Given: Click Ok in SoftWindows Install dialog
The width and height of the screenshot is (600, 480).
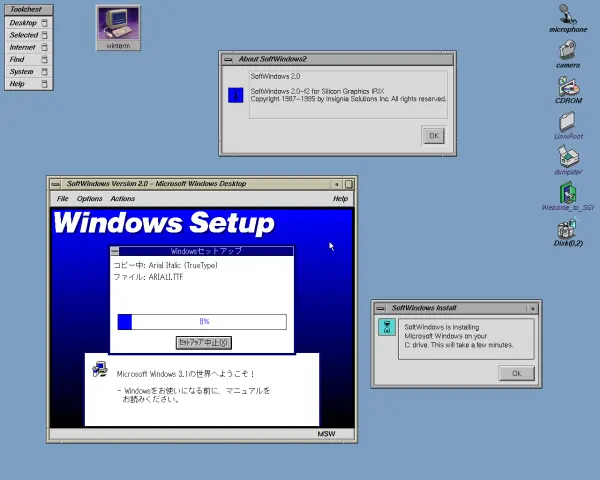Looking at the screenshot, I should (x=516, y=373).
